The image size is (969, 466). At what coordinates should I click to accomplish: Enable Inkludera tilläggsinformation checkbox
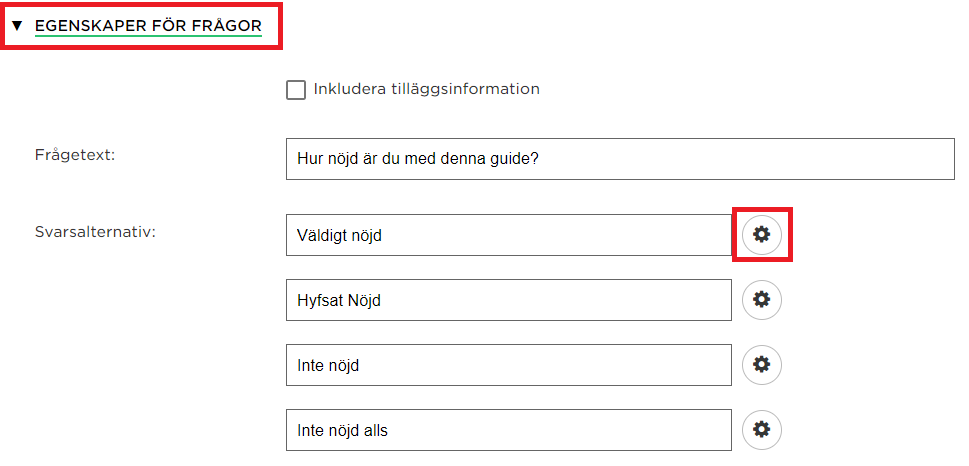(x=296, y=90)
